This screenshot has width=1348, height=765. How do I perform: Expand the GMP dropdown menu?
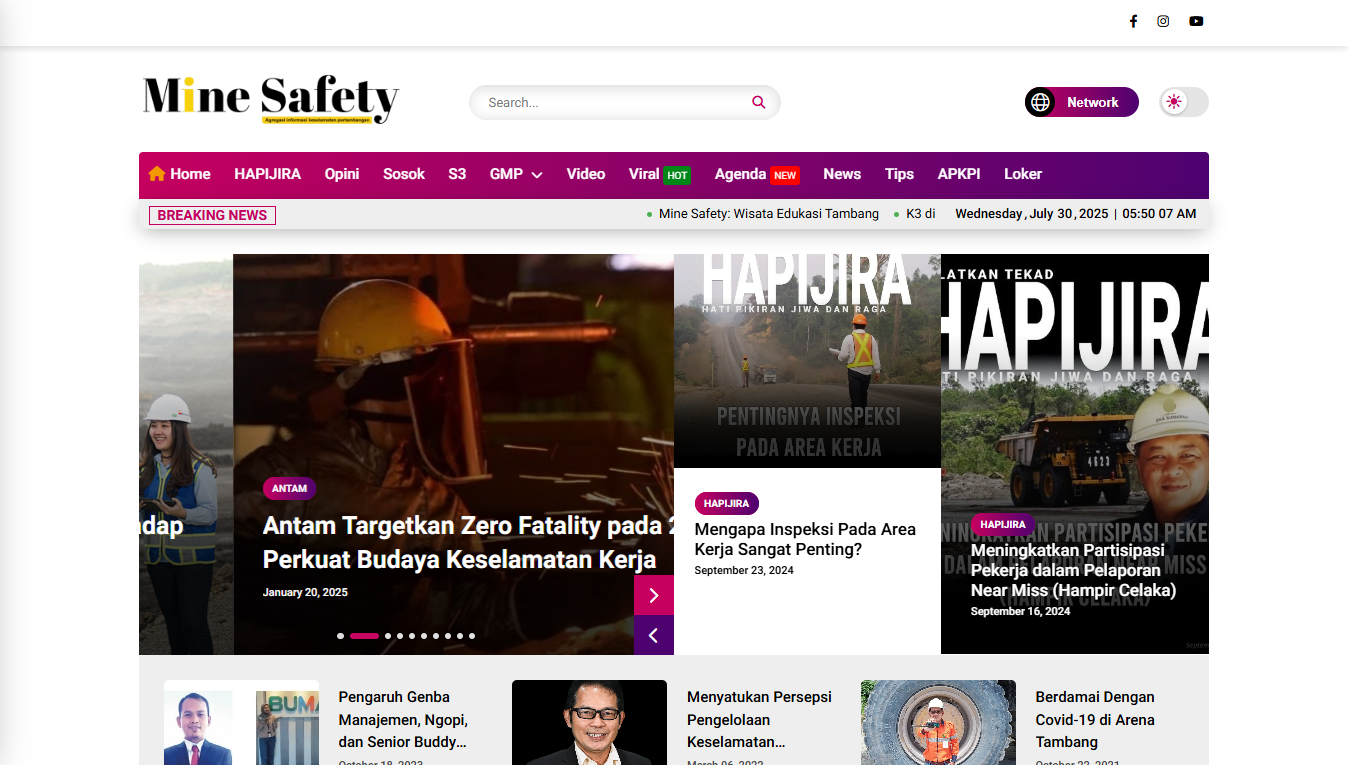[x=516, y=174]
